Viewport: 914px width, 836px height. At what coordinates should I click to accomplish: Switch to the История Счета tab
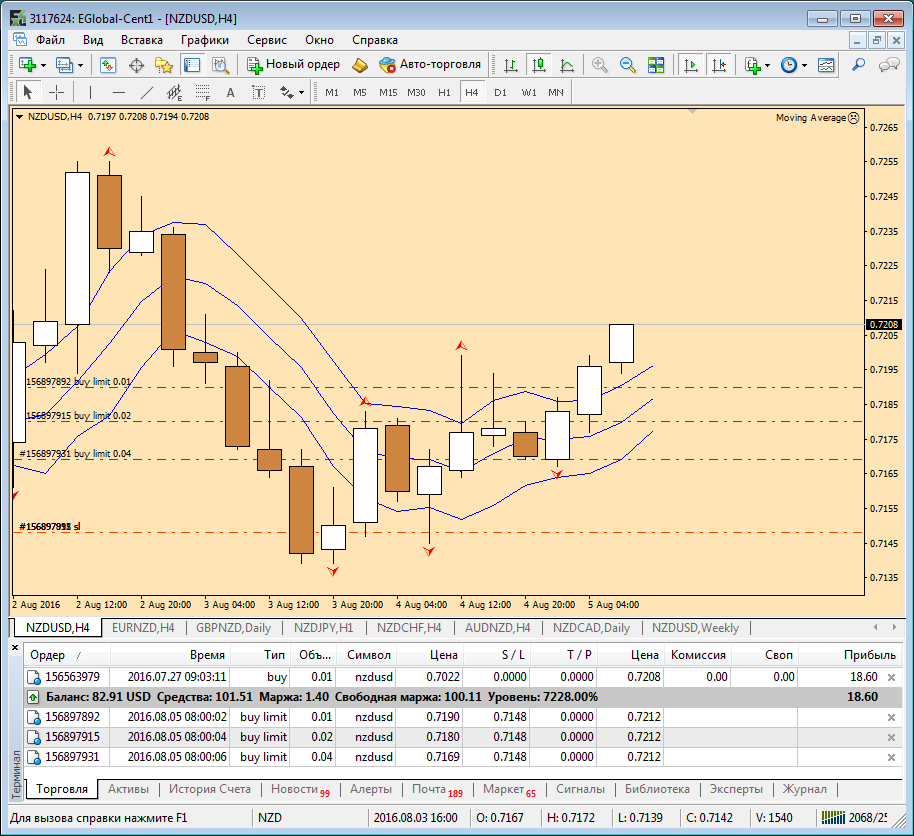[x=210, y=789]
